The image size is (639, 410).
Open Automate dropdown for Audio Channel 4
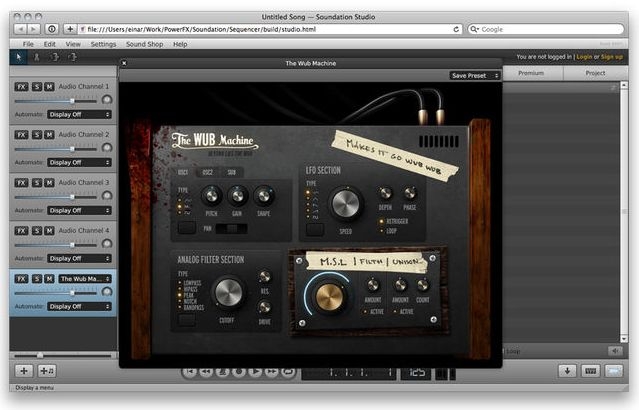coord(79,258)
